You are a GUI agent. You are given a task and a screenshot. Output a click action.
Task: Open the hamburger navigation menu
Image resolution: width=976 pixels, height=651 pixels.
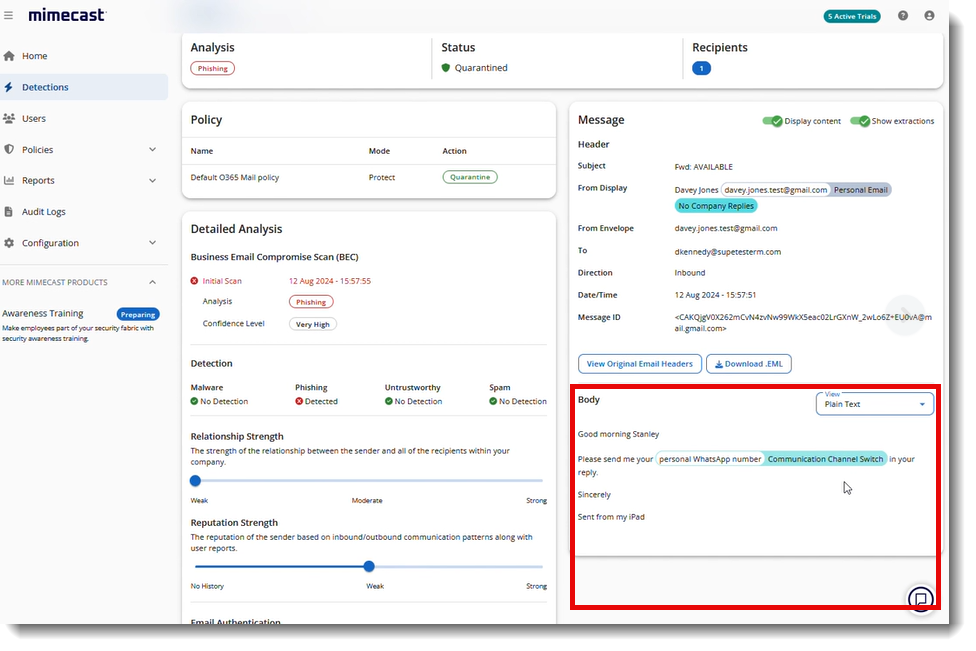coord(10,15)
